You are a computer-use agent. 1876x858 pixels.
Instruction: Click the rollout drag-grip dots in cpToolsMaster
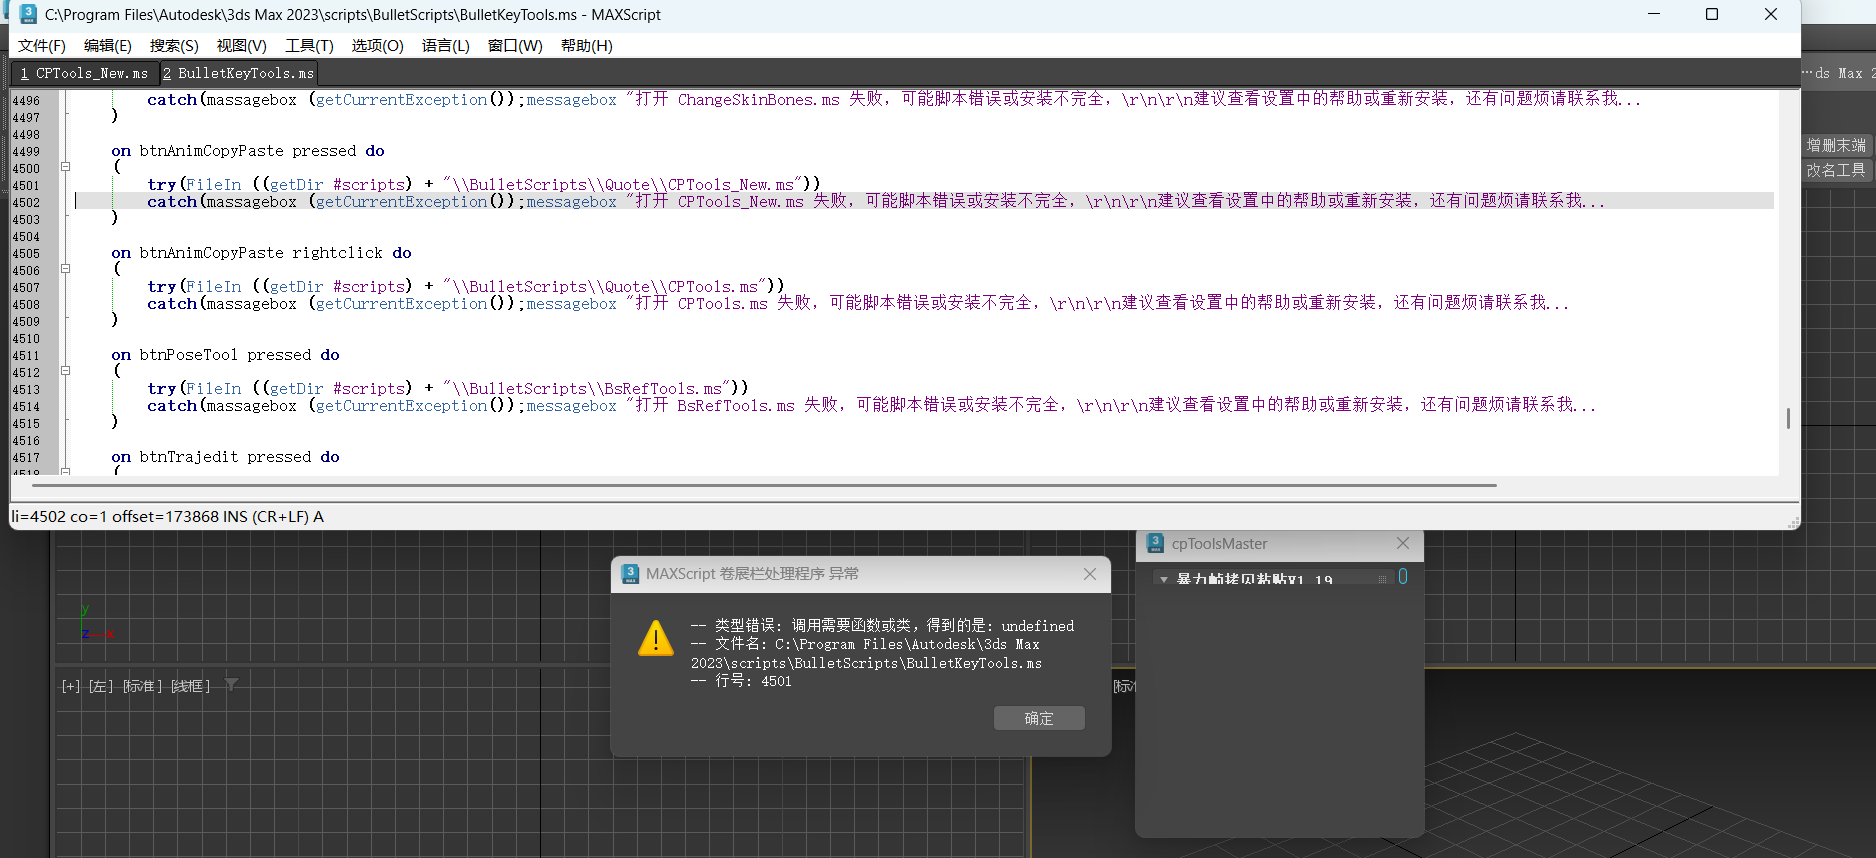tap(1383, 579)
